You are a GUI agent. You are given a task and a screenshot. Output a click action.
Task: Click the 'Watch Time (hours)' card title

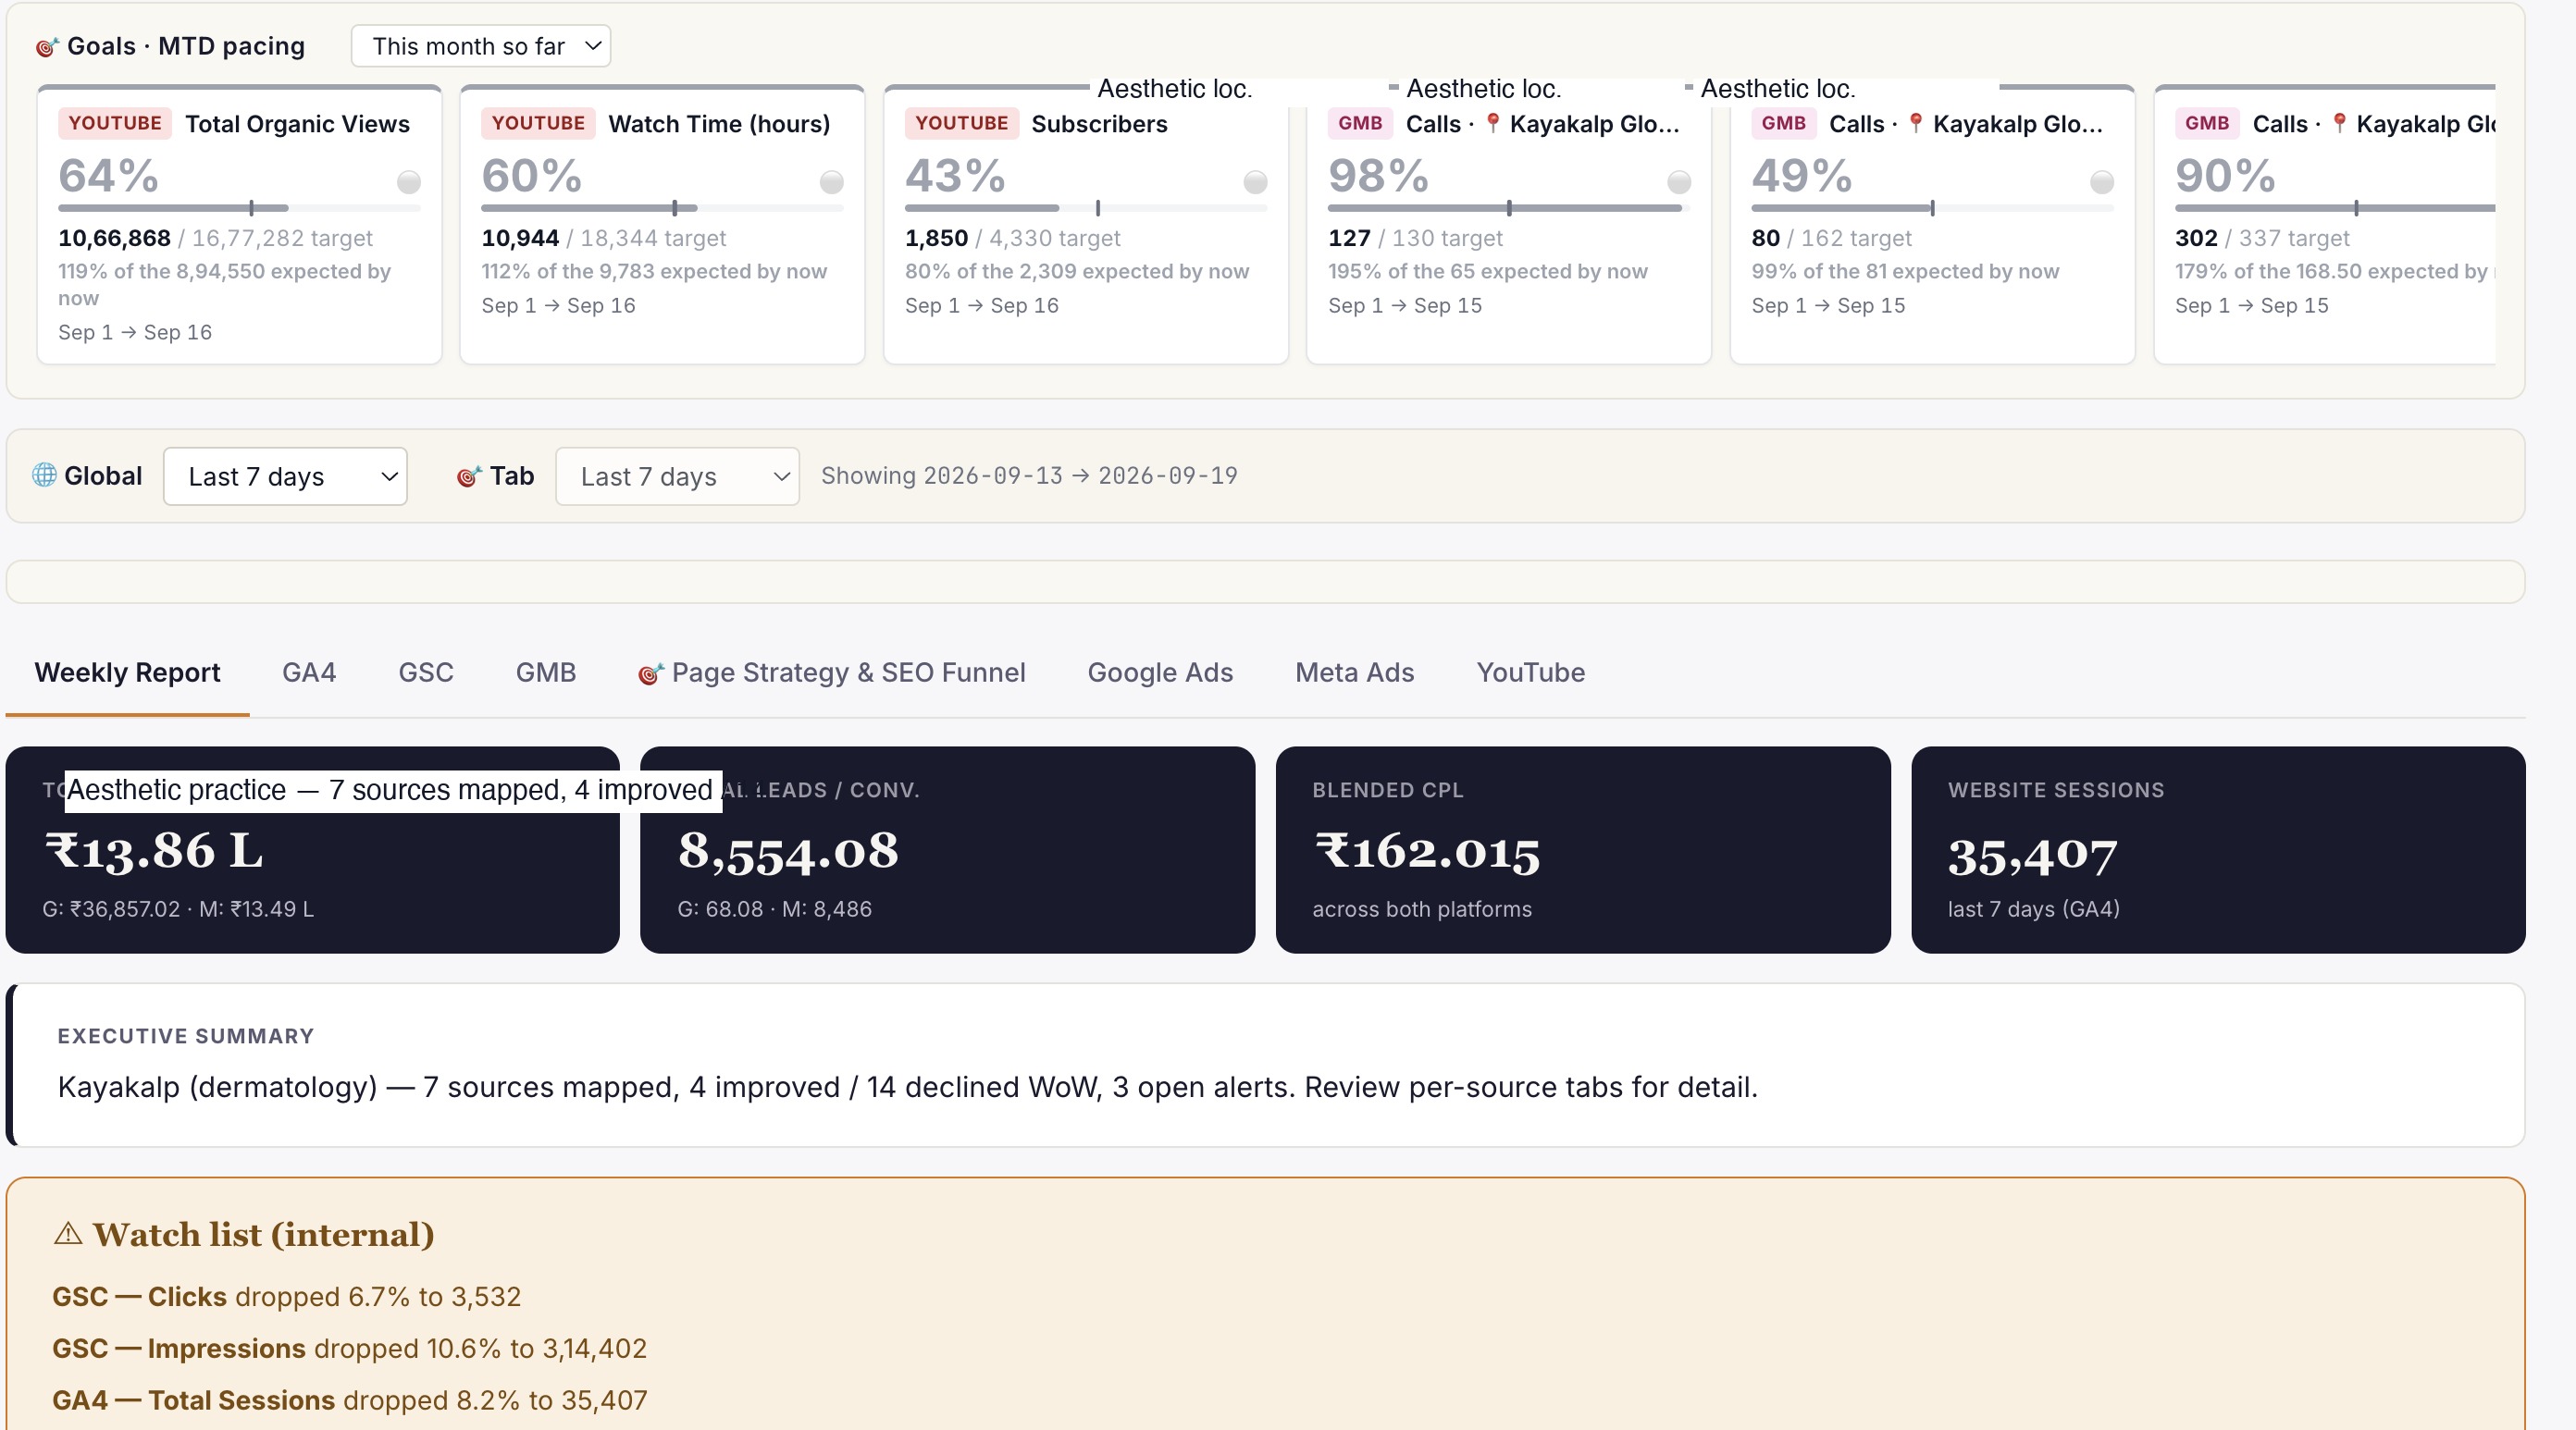pos(719,124)
